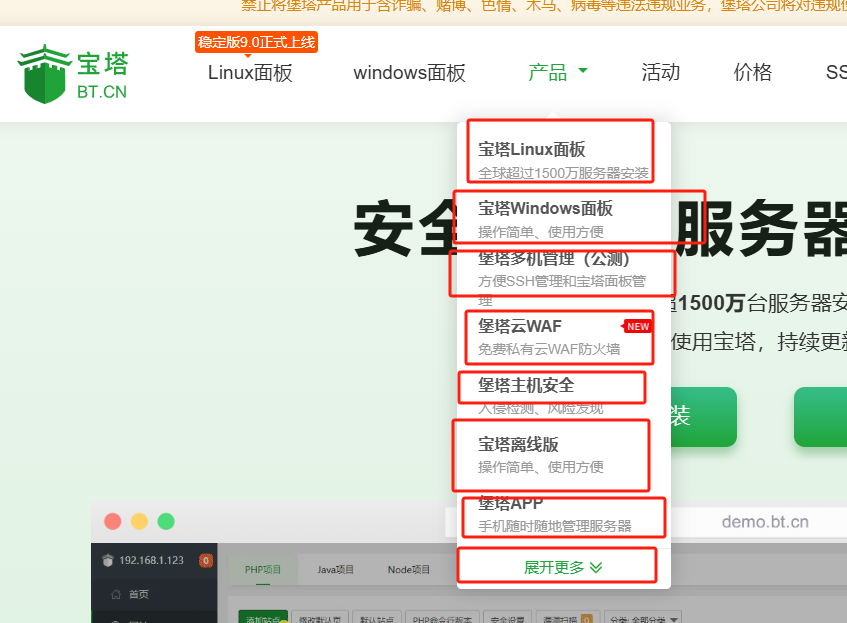This screenshot has width=847, height=623.
Task: Click the 默认站点 button in the demo panel
Action: (377, 618)
